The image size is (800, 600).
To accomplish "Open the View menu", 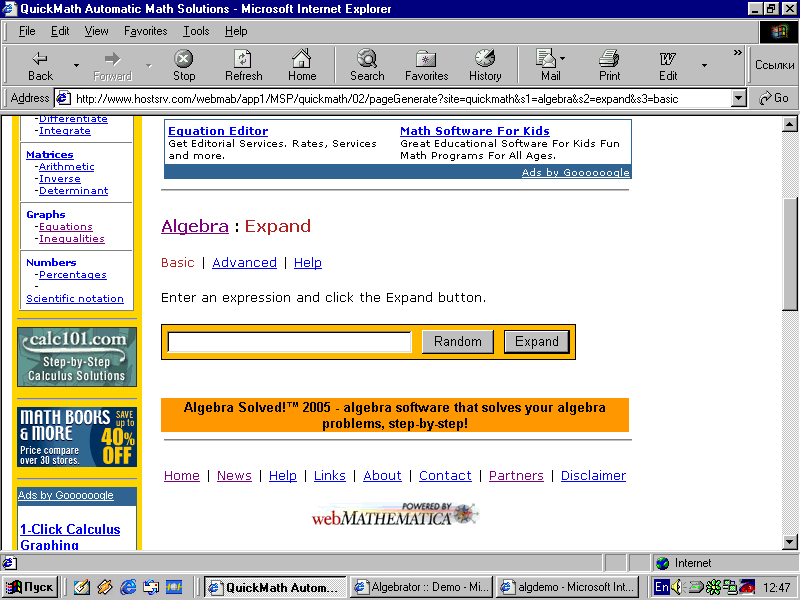I will pyautogui.click(x=96, y=31).
